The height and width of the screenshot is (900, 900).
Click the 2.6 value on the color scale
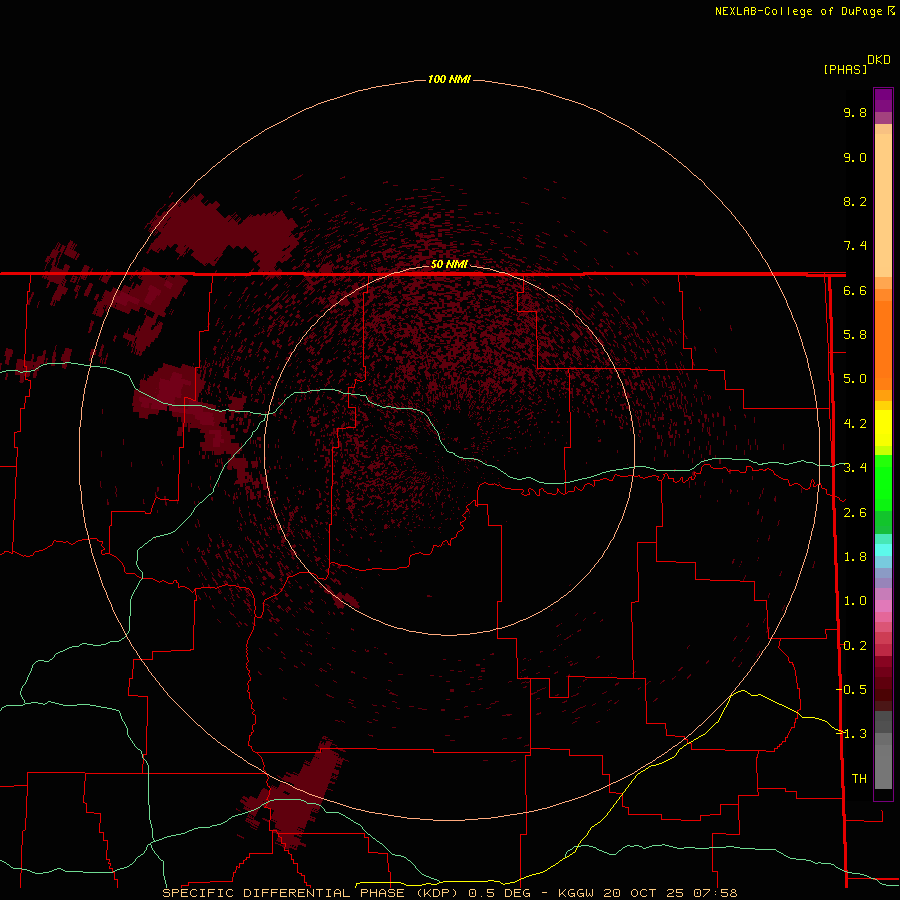855,513
